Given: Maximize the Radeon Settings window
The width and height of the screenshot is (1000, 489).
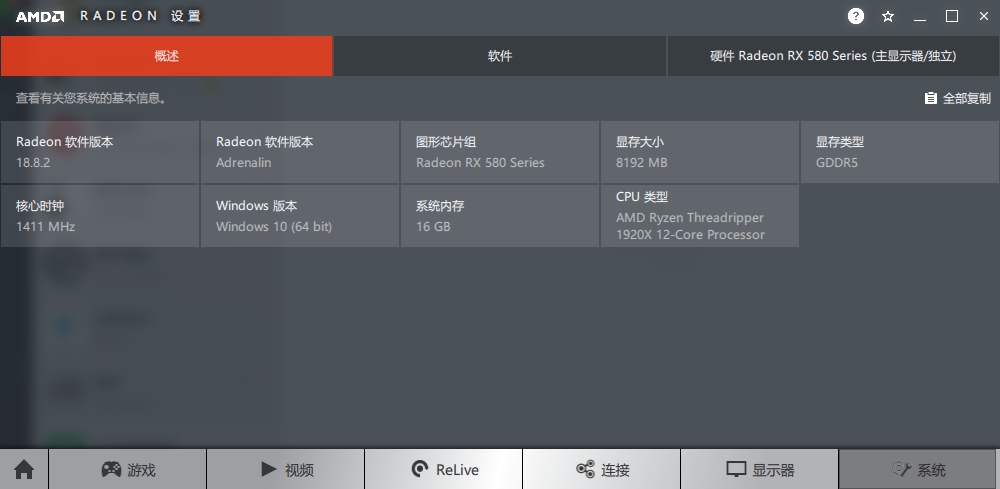Looking at the screenshot, I should coord(952,17).
